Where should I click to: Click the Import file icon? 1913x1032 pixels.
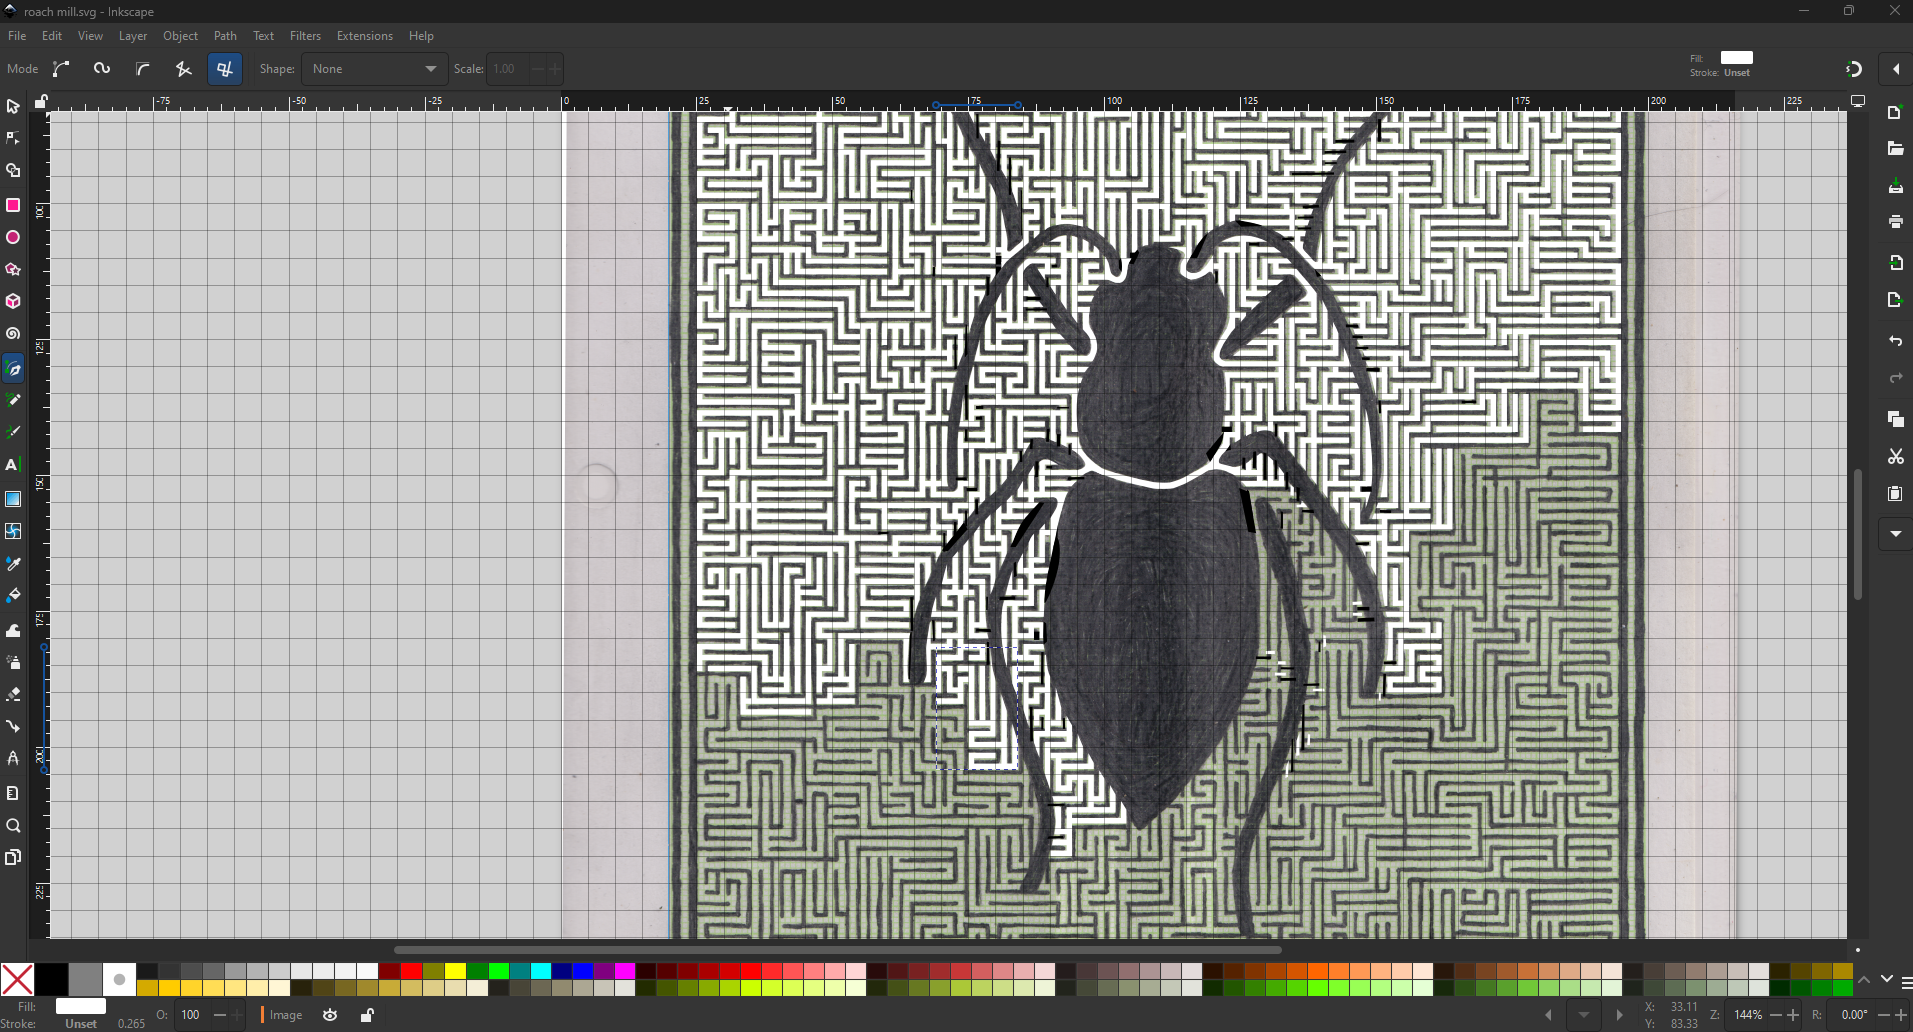1896,263
